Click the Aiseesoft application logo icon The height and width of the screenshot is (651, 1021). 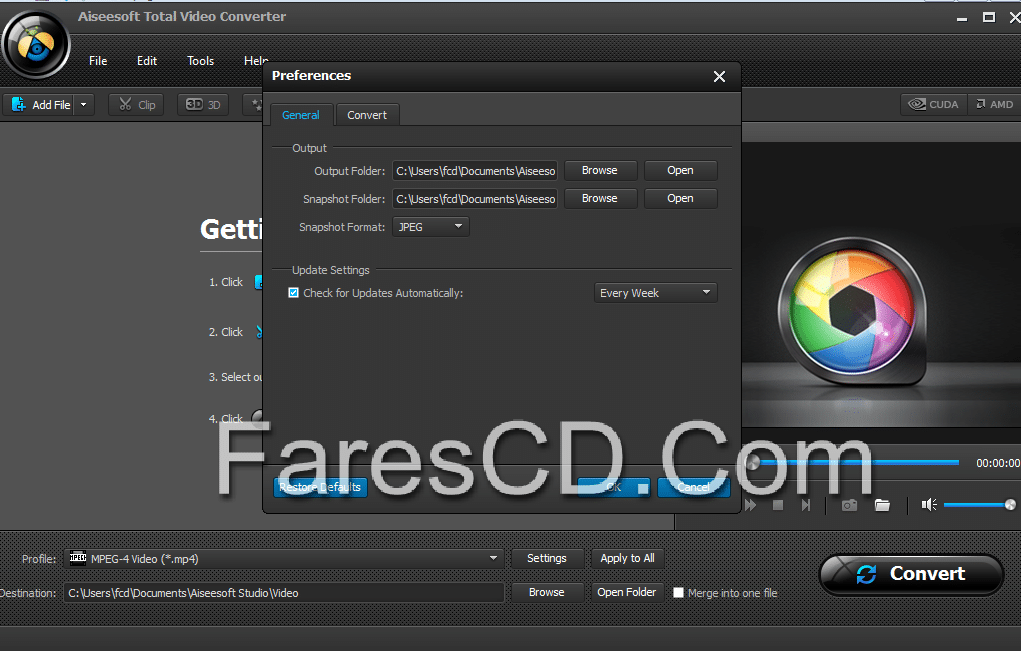[35, 45]
